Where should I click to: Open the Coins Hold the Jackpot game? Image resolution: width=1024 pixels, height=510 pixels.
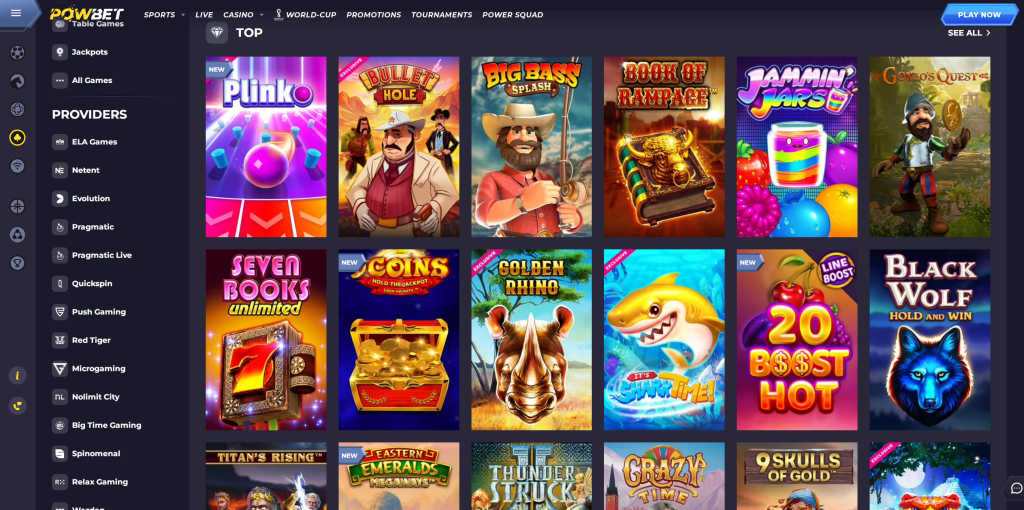399,340
